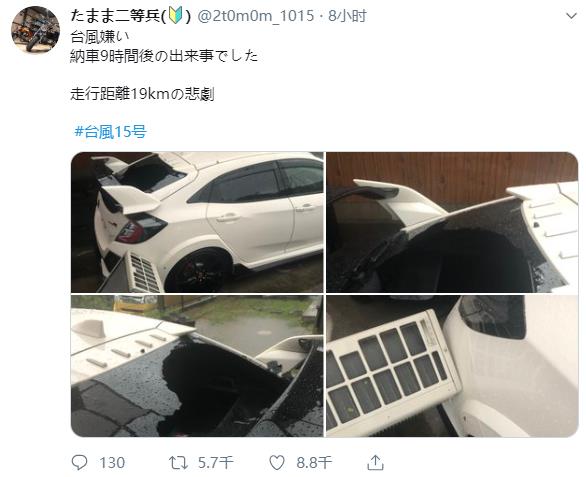
Task: Open the tweet permalink via 8小时 timestamp
Action: [348, 16]
